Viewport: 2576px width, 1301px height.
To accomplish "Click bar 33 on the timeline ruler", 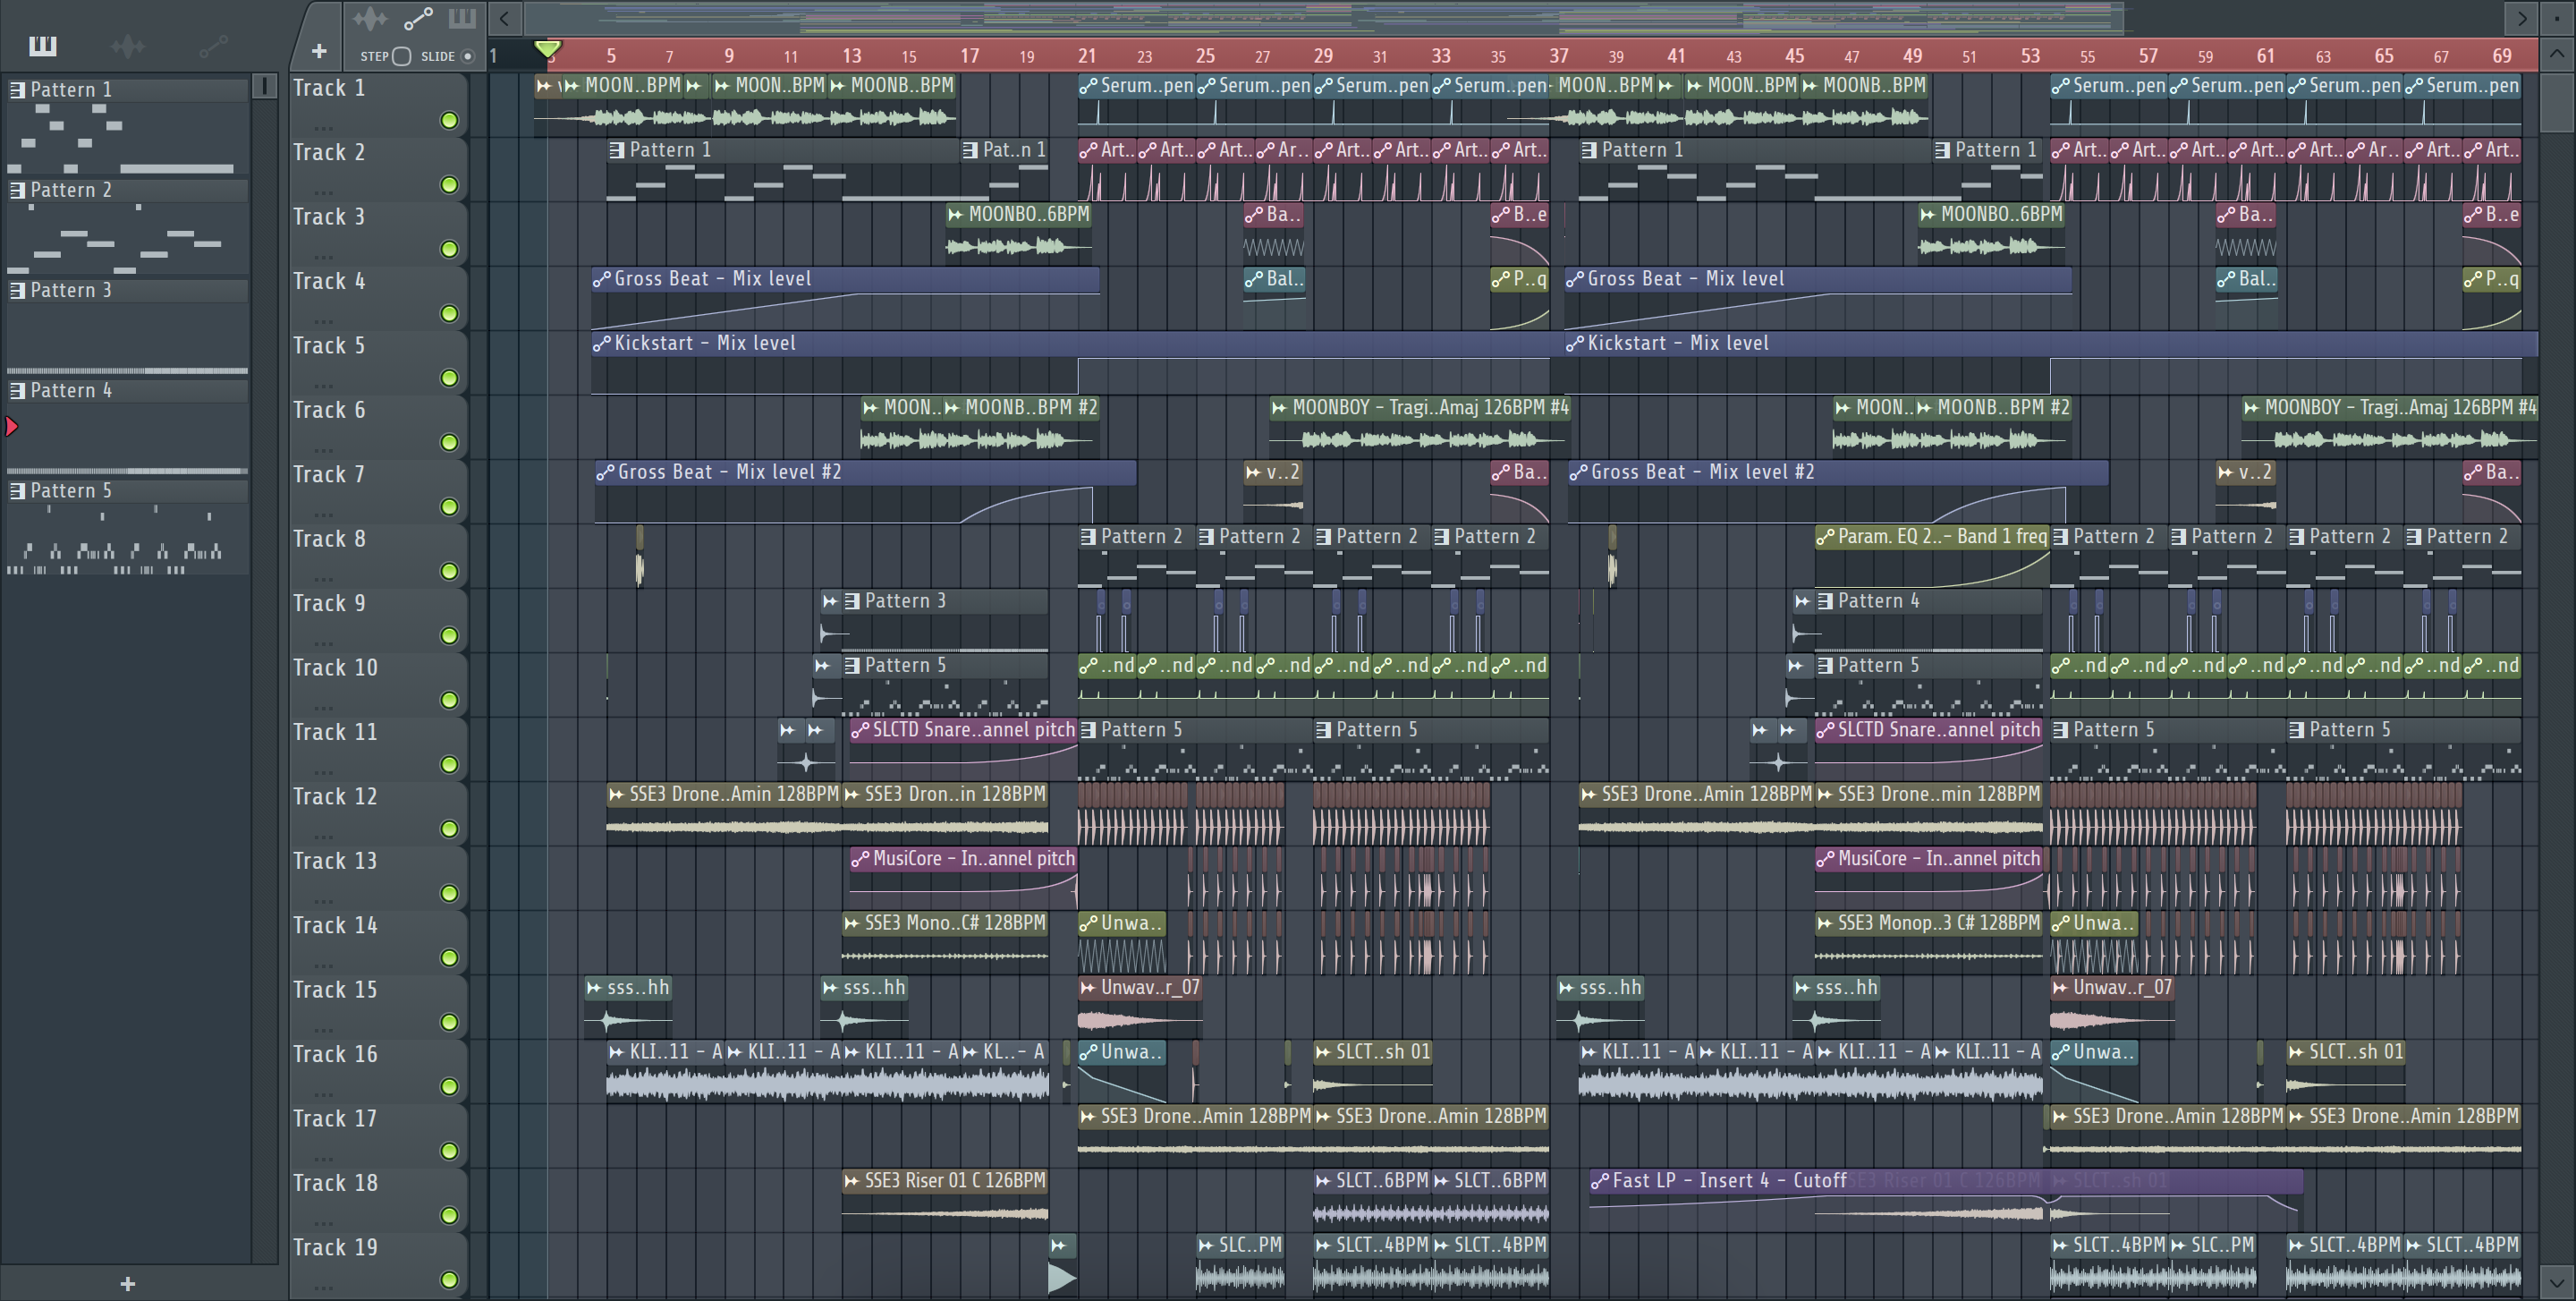I will pos(1440,56).
